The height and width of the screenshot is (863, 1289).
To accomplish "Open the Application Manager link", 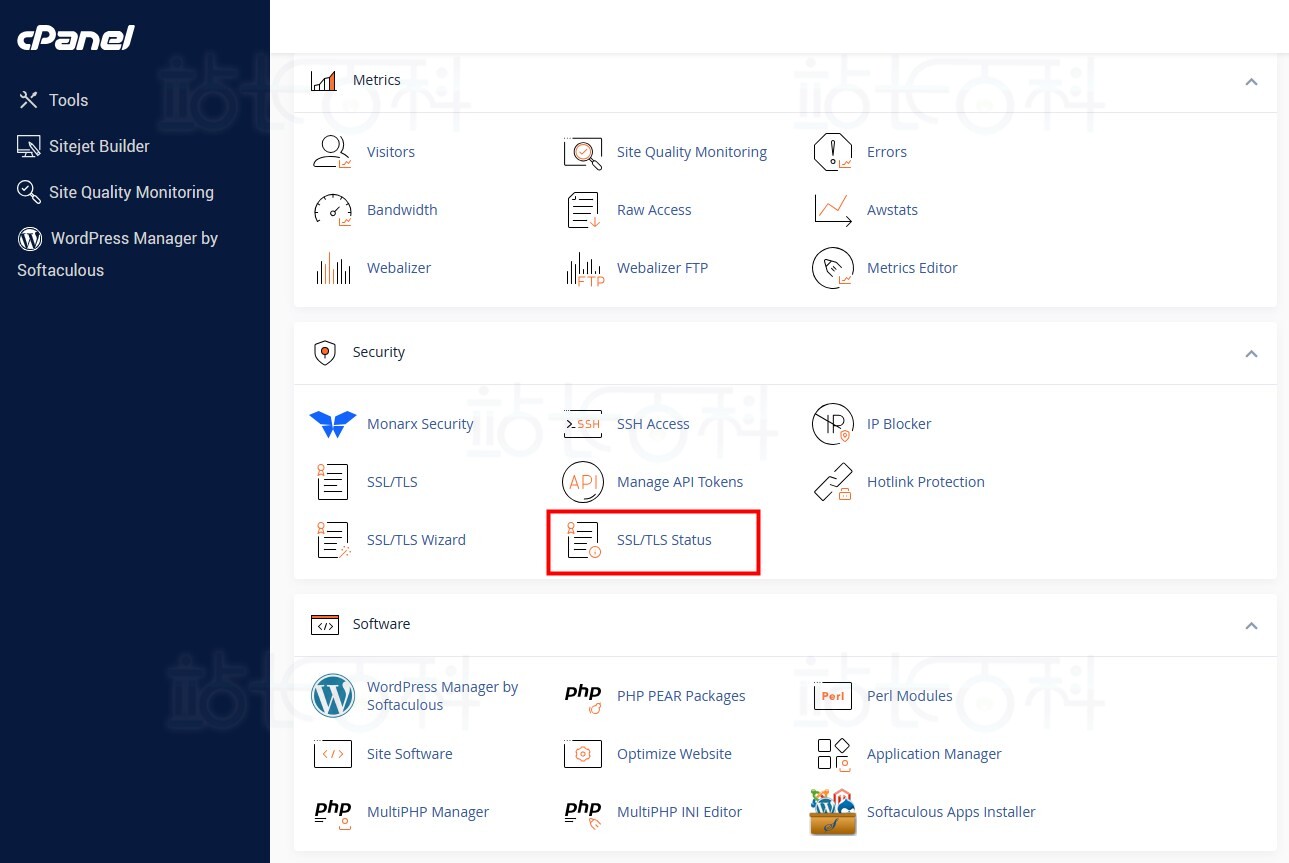I will coord(934,754).
